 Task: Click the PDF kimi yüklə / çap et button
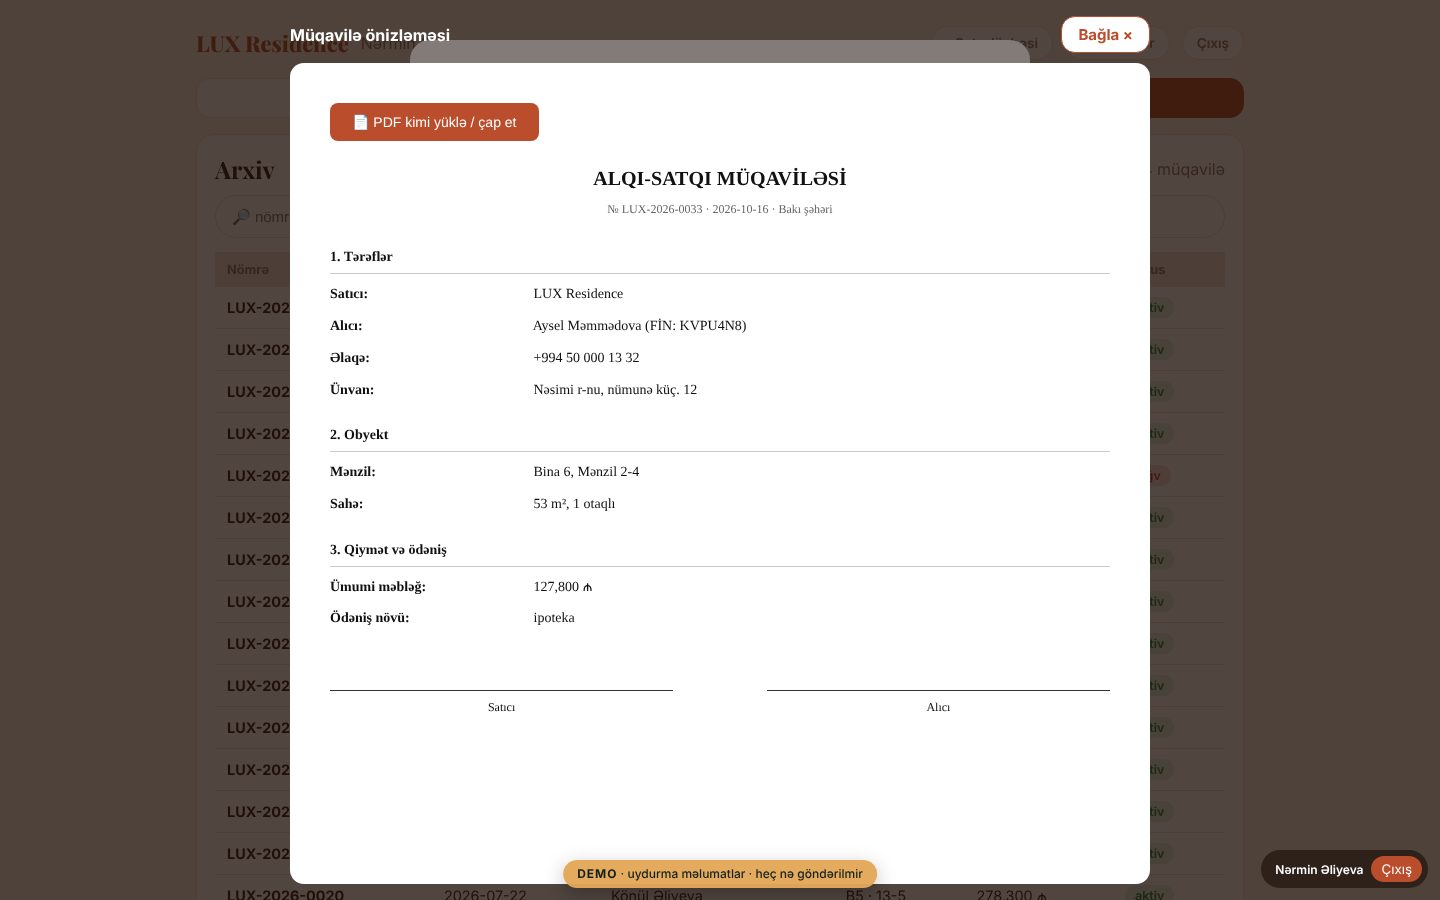(434, 122)
